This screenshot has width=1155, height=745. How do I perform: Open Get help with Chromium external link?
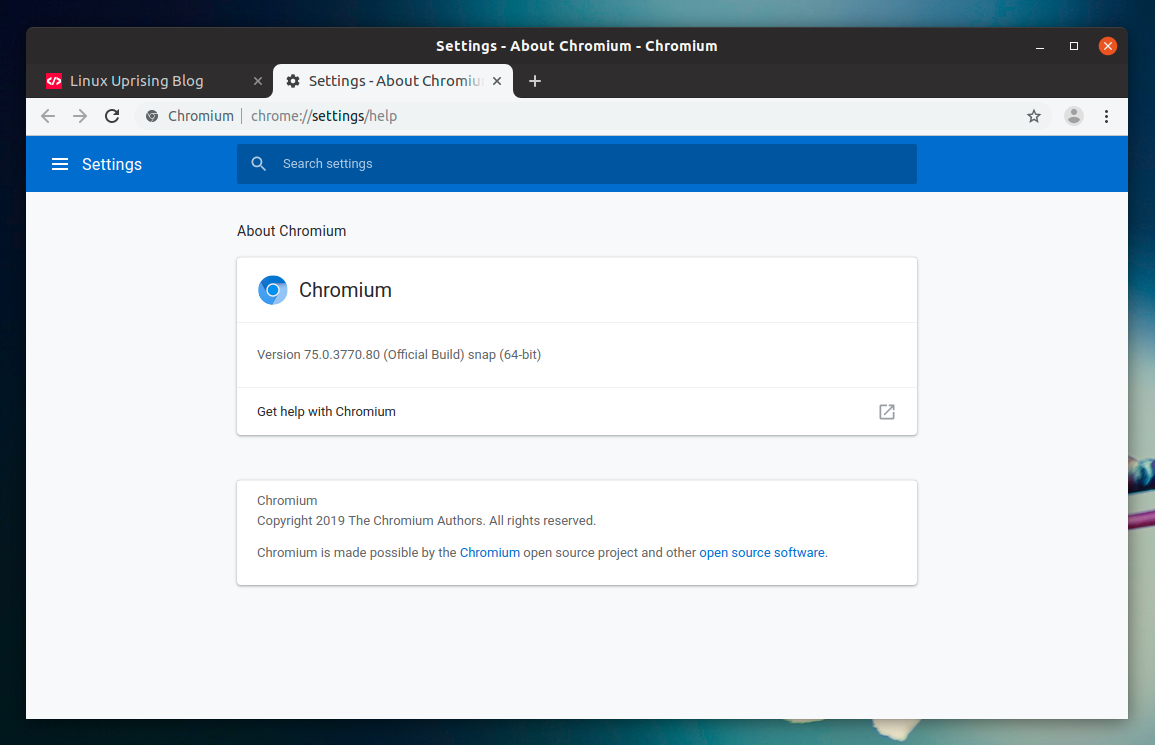886,411
